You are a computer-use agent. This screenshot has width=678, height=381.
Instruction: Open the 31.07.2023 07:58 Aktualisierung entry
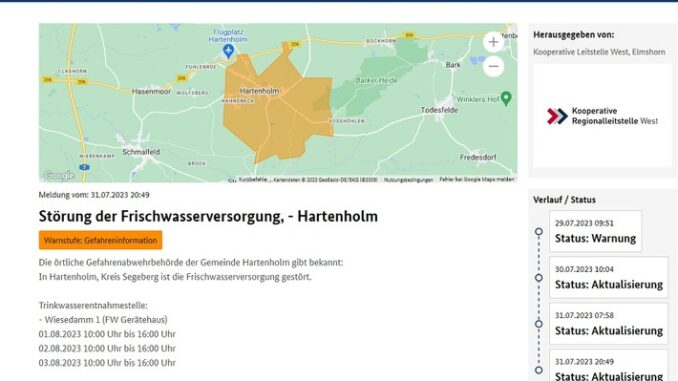[x=609, y=323]
